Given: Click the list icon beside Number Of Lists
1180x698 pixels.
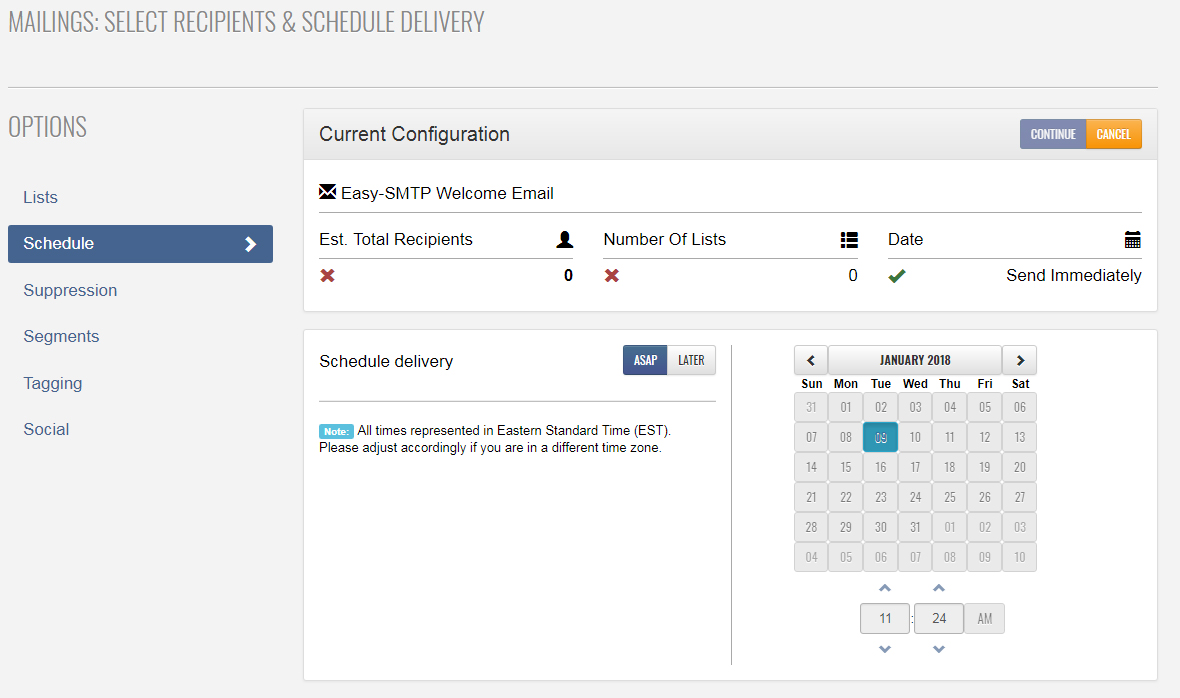Looking at the screenshot, I should [849, 240].
